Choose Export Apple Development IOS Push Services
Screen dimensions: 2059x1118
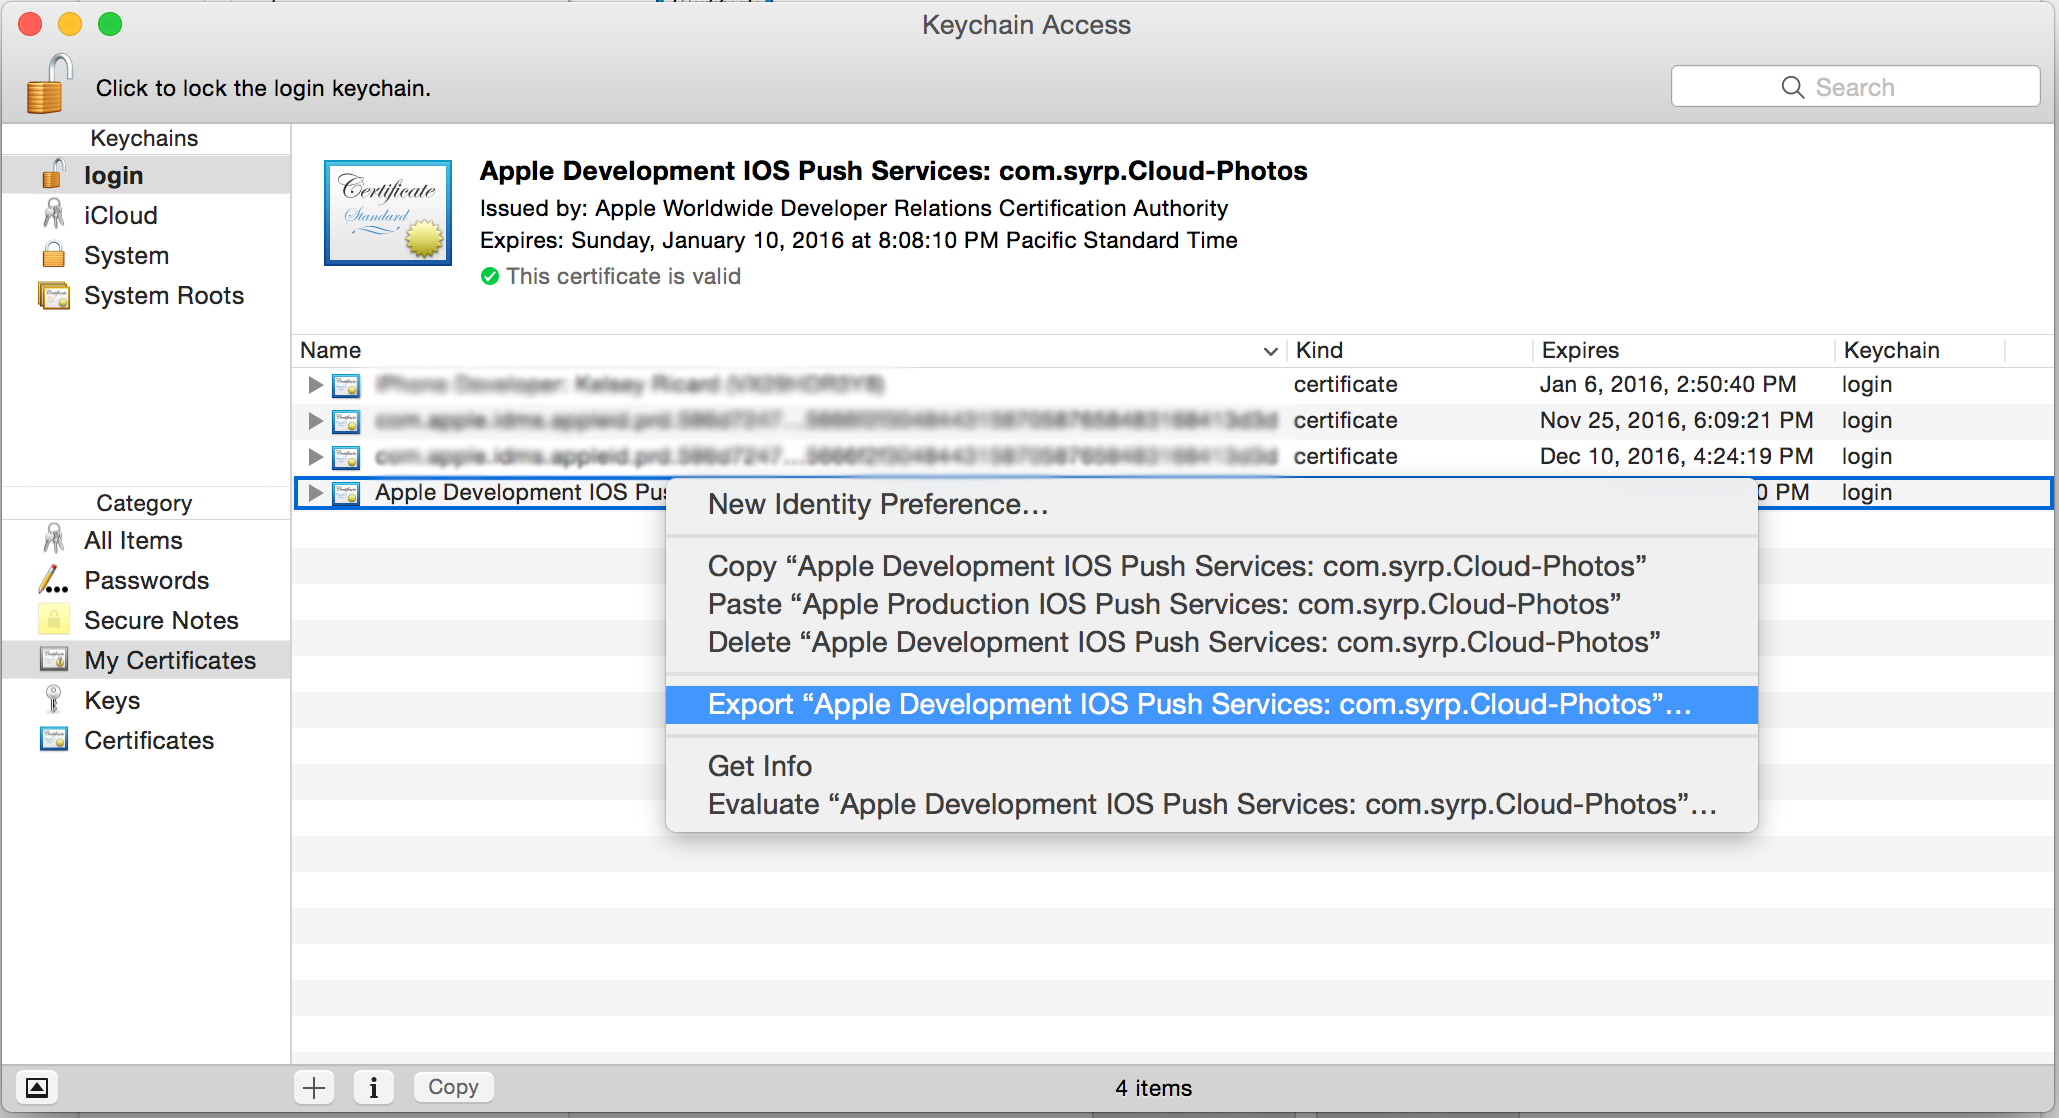click(1211, 704)
